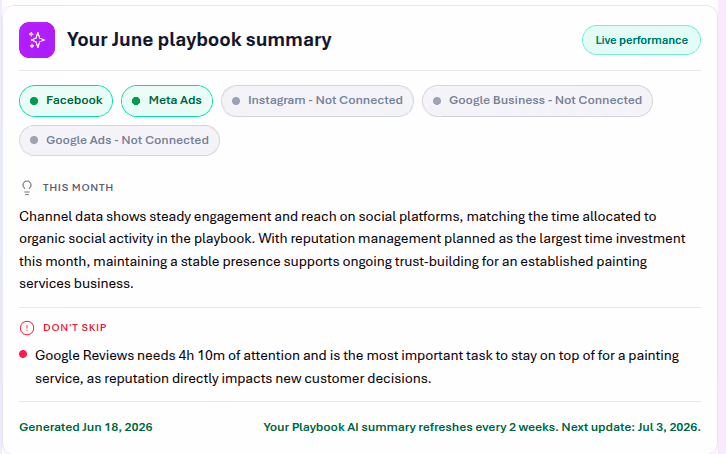Connect Instagram via its Not Connected chip
The height and width of the screenshot is (454, 726).
tap(317, 101)
